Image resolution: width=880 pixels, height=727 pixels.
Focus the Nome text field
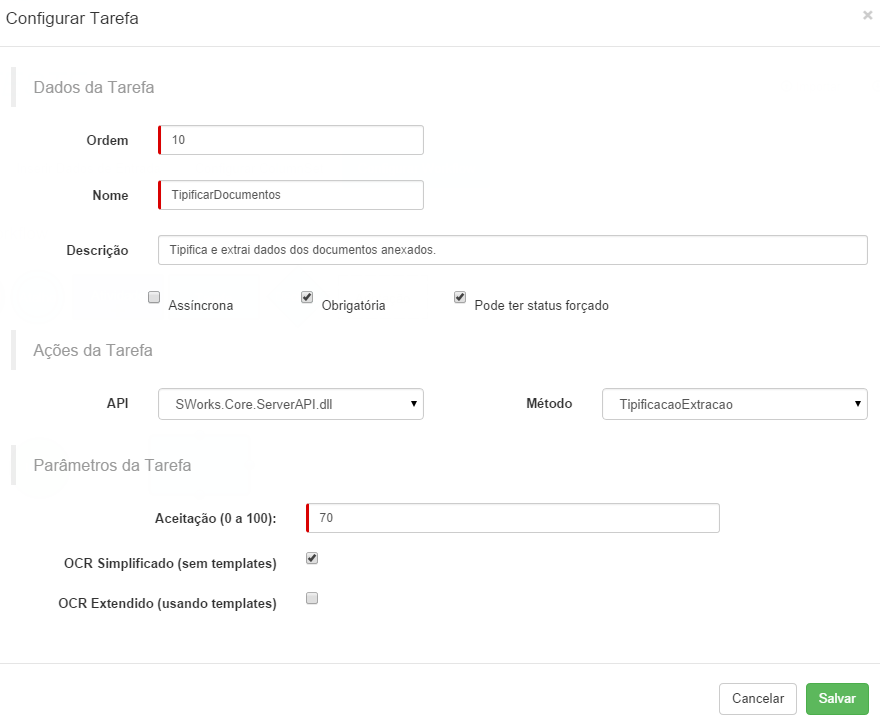point(291,195)
